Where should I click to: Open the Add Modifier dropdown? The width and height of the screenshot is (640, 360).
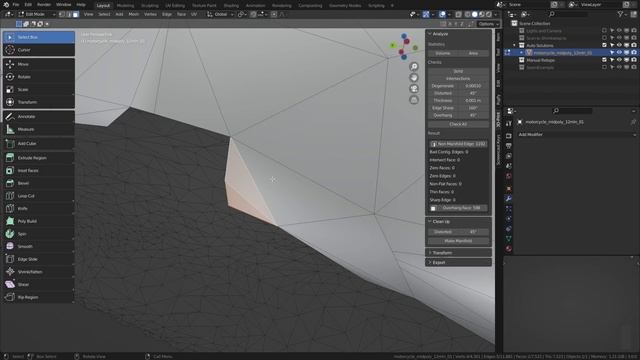(x=576, y=134)
